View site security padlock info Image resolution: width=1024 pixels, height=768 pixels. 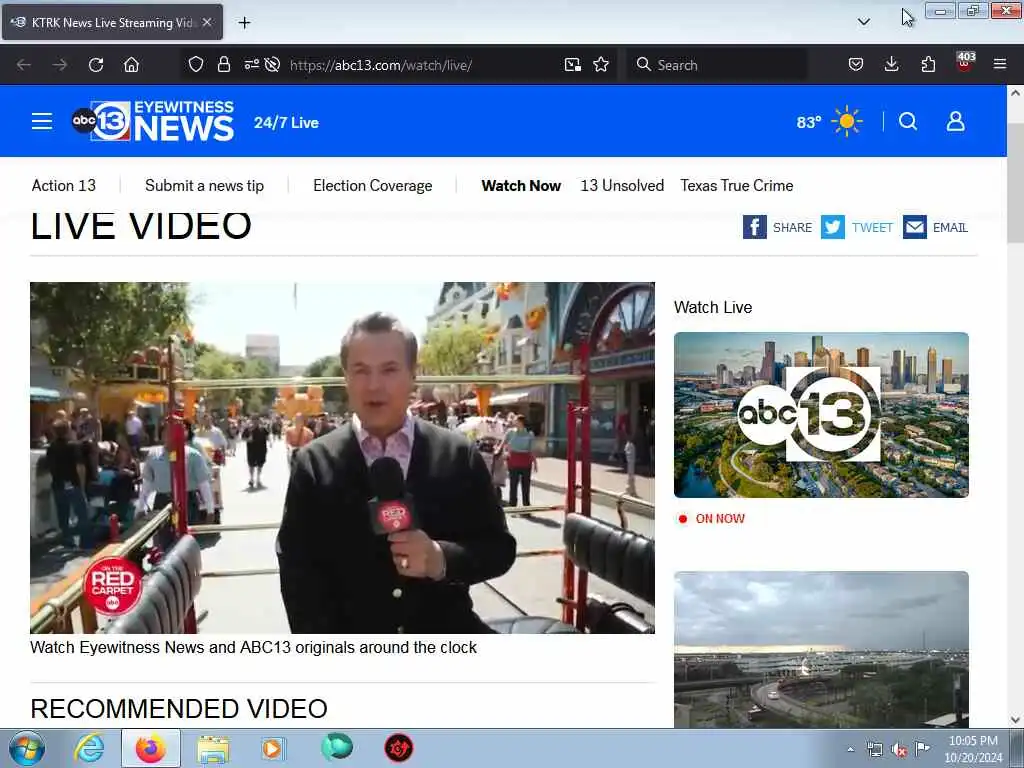coord(224,64)
